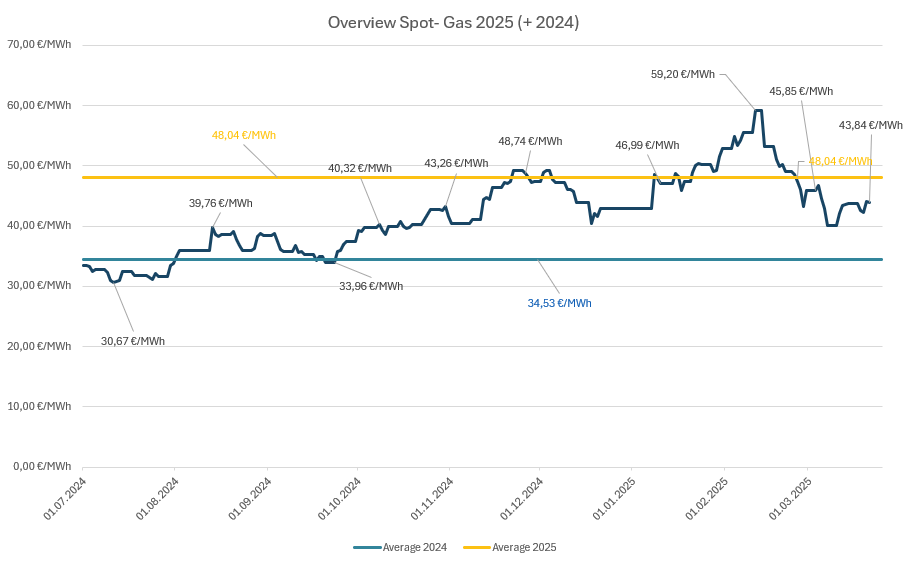
Task: Select the 46,99 €/MWh data label
Action: [647, 145]
